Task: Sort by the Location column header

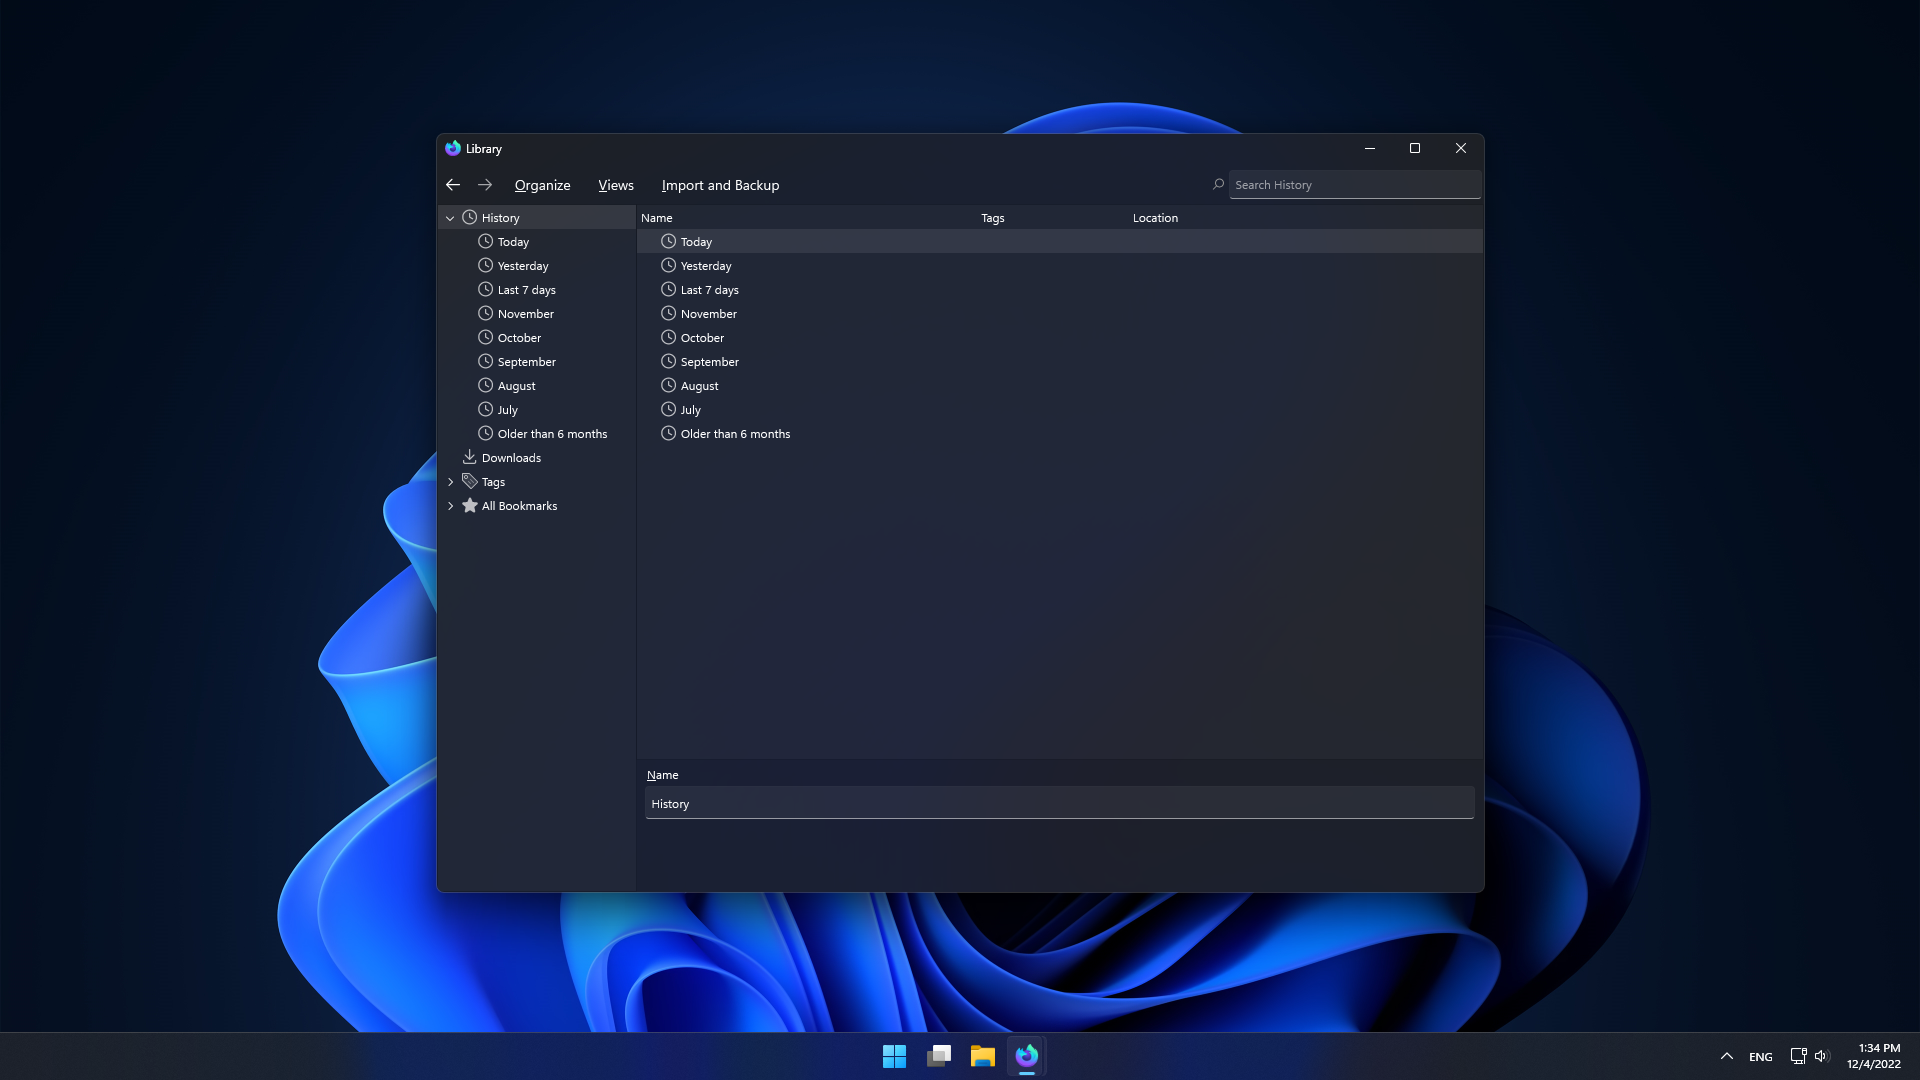Action: [1155, 218]
